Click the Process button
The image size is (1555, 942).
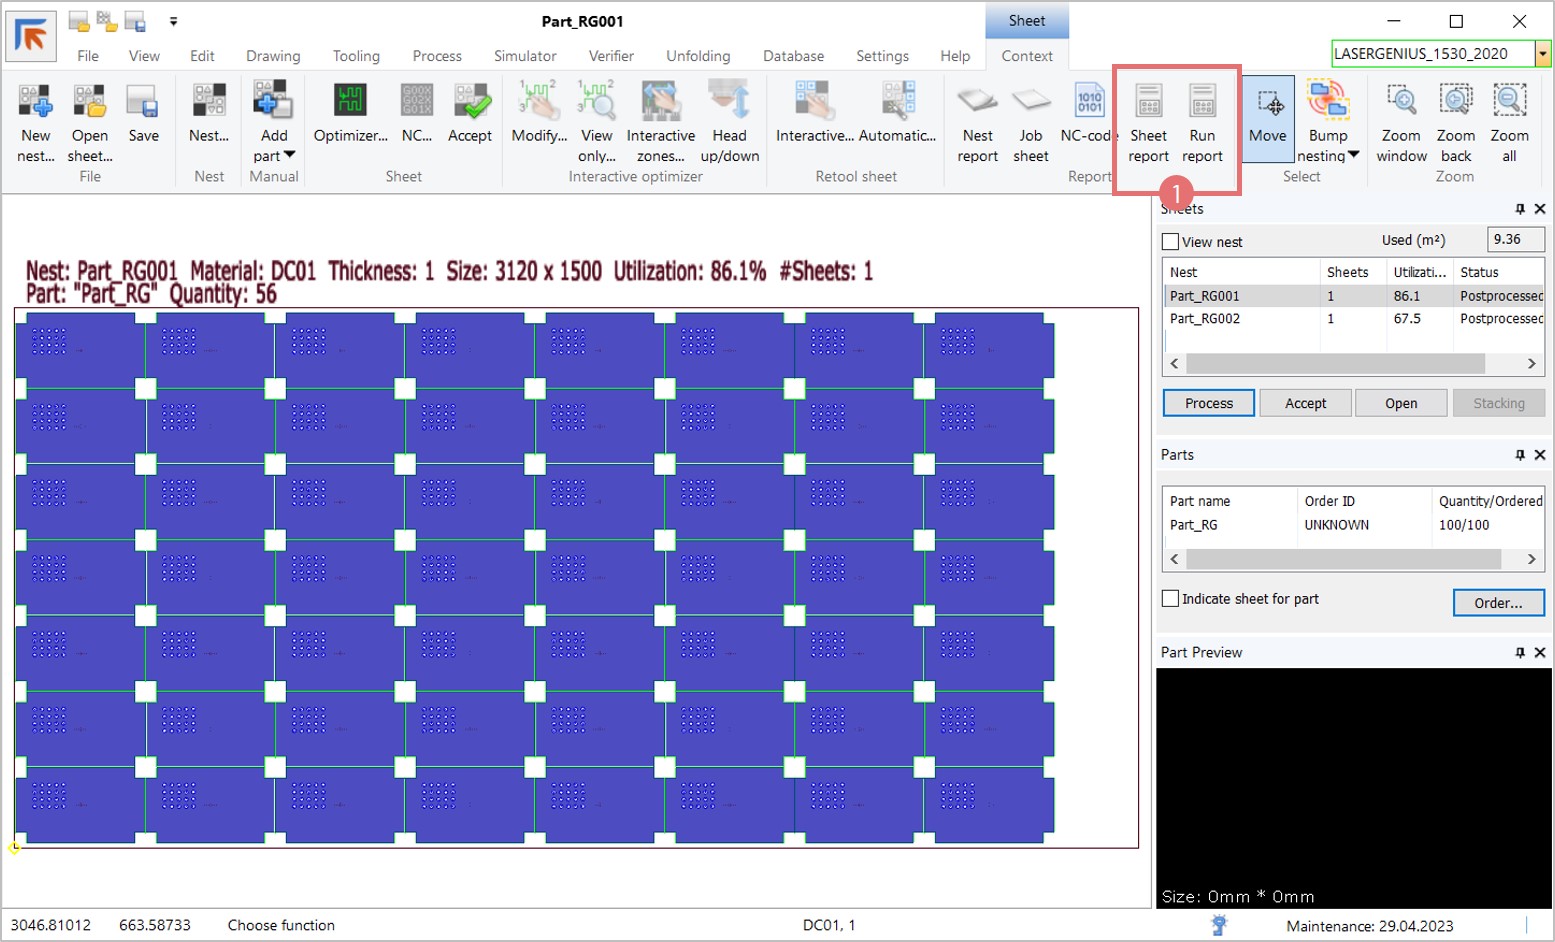[x=1208, y=403]
